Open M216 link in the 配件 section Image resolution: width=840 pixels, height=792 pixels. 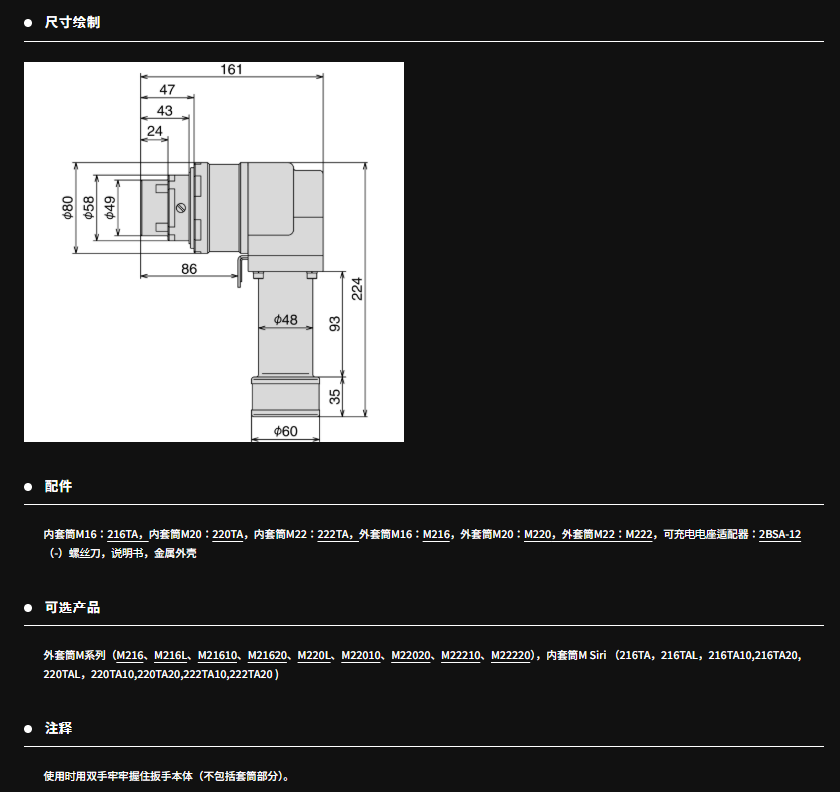pos(436,535)
